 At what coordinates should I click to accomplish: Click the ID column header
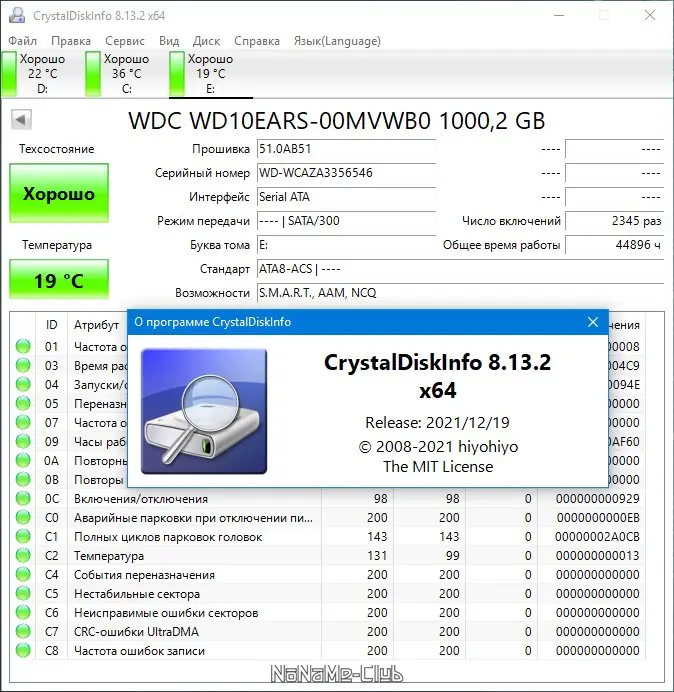point(52,325)
